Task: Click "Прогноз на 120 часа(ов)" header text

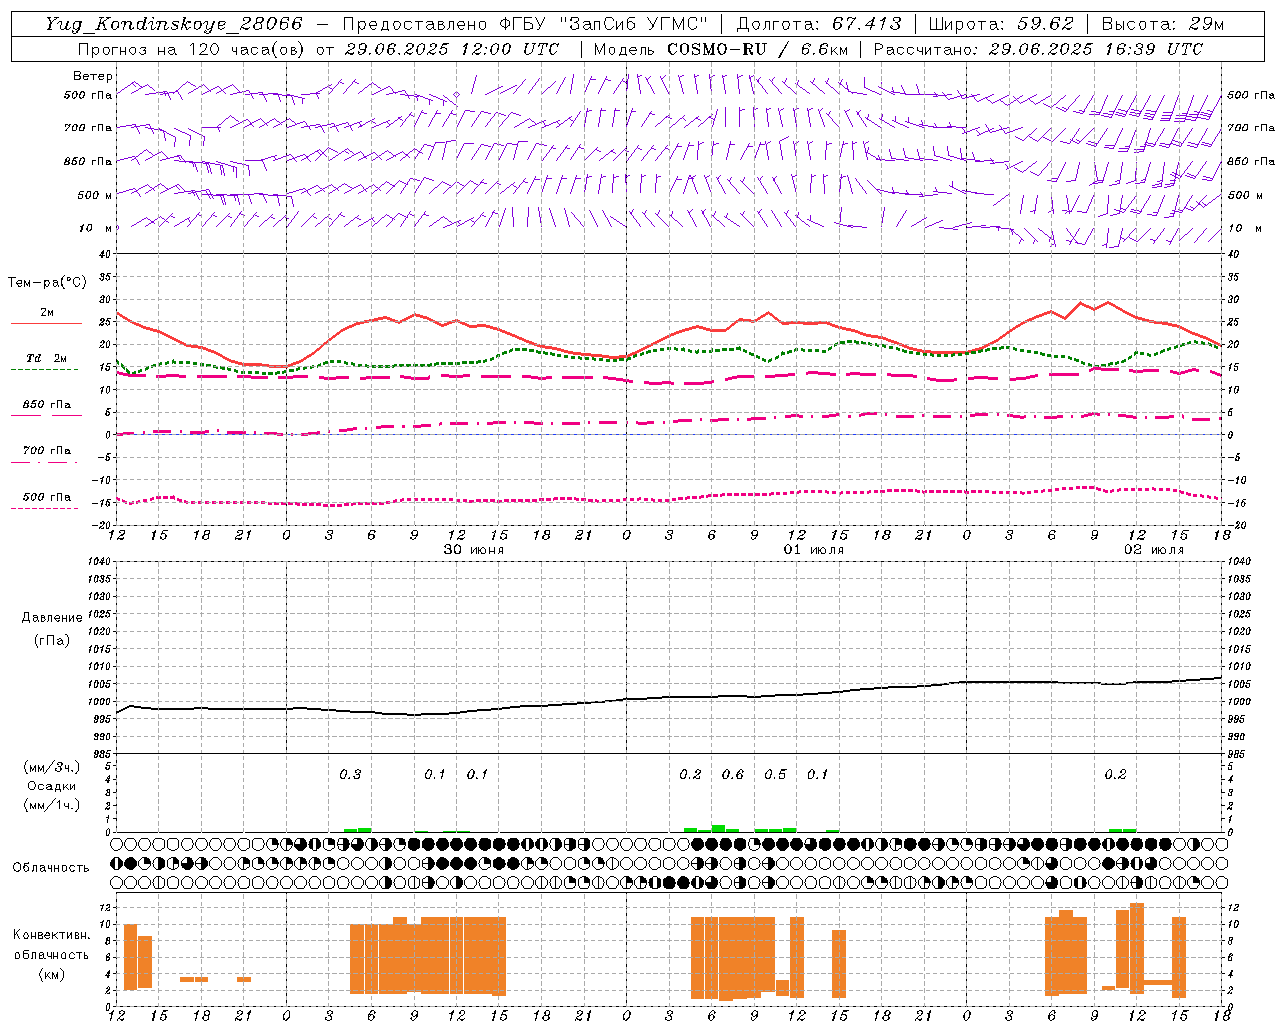Action: pos(190,49)
